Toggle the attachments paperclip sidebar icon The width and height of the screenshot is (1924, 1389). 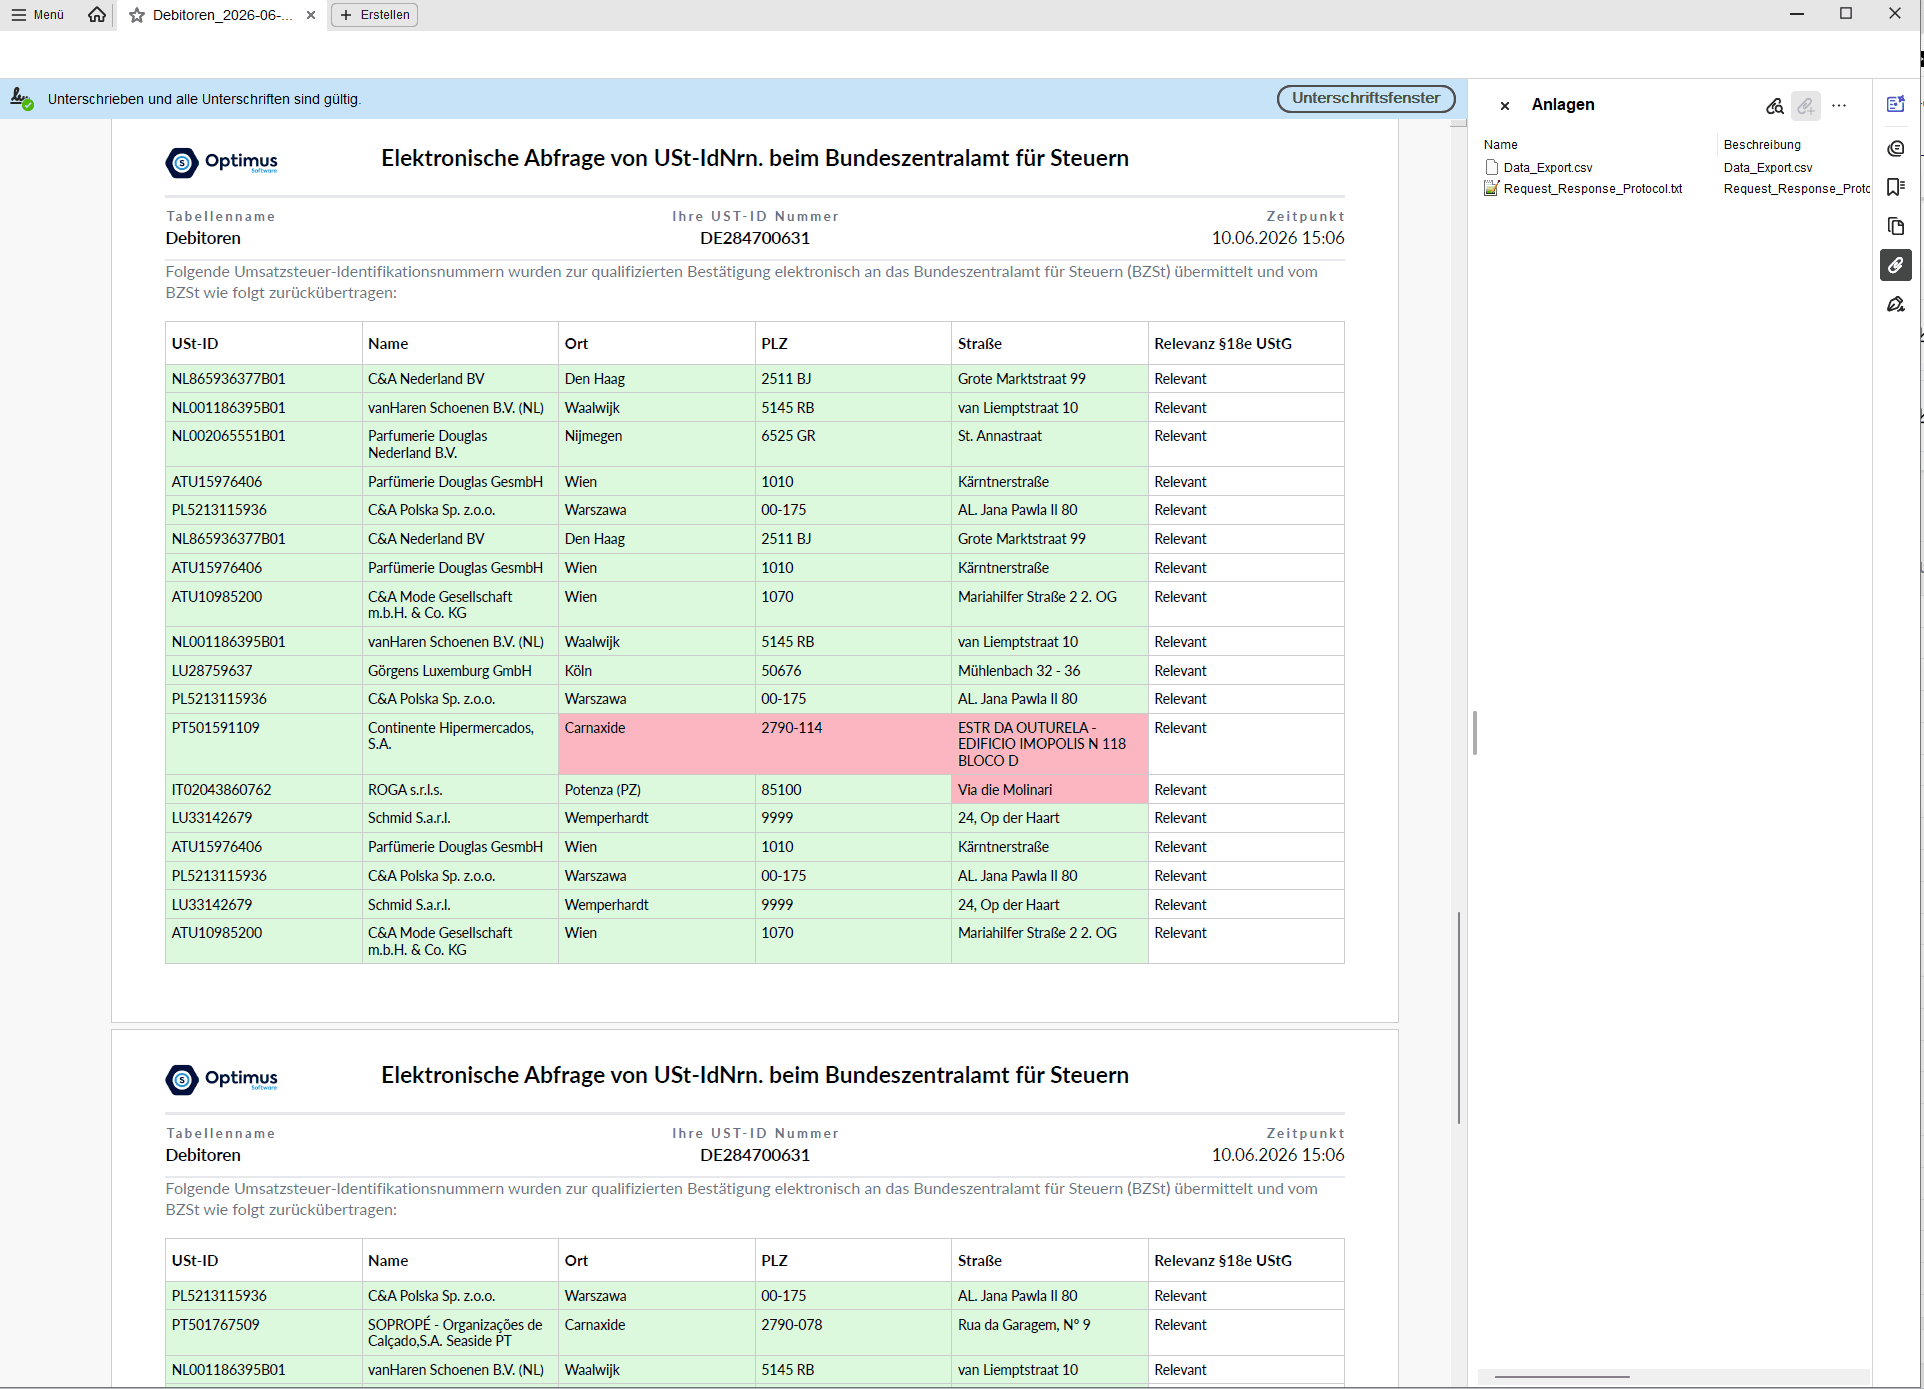[1896, 265]
